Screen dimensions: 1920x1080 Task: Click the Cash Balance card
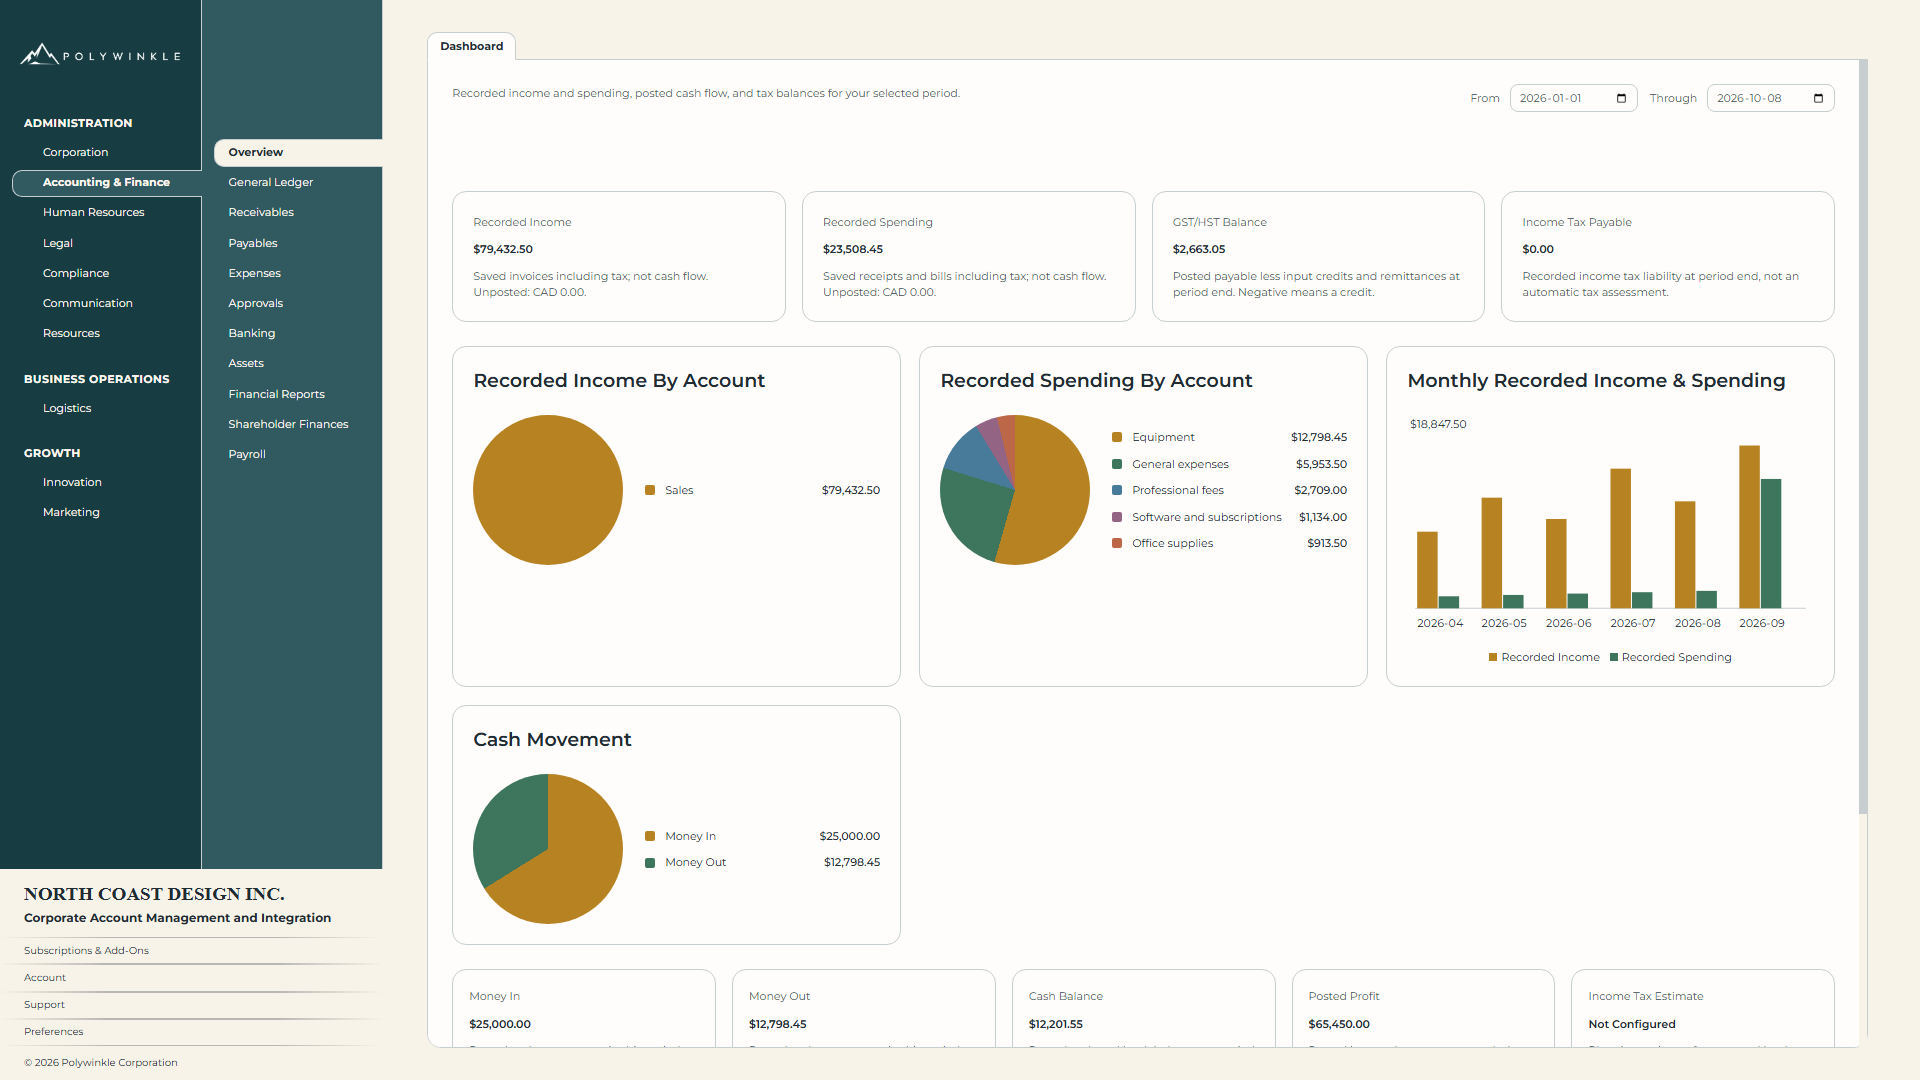pos(1143,1008)
